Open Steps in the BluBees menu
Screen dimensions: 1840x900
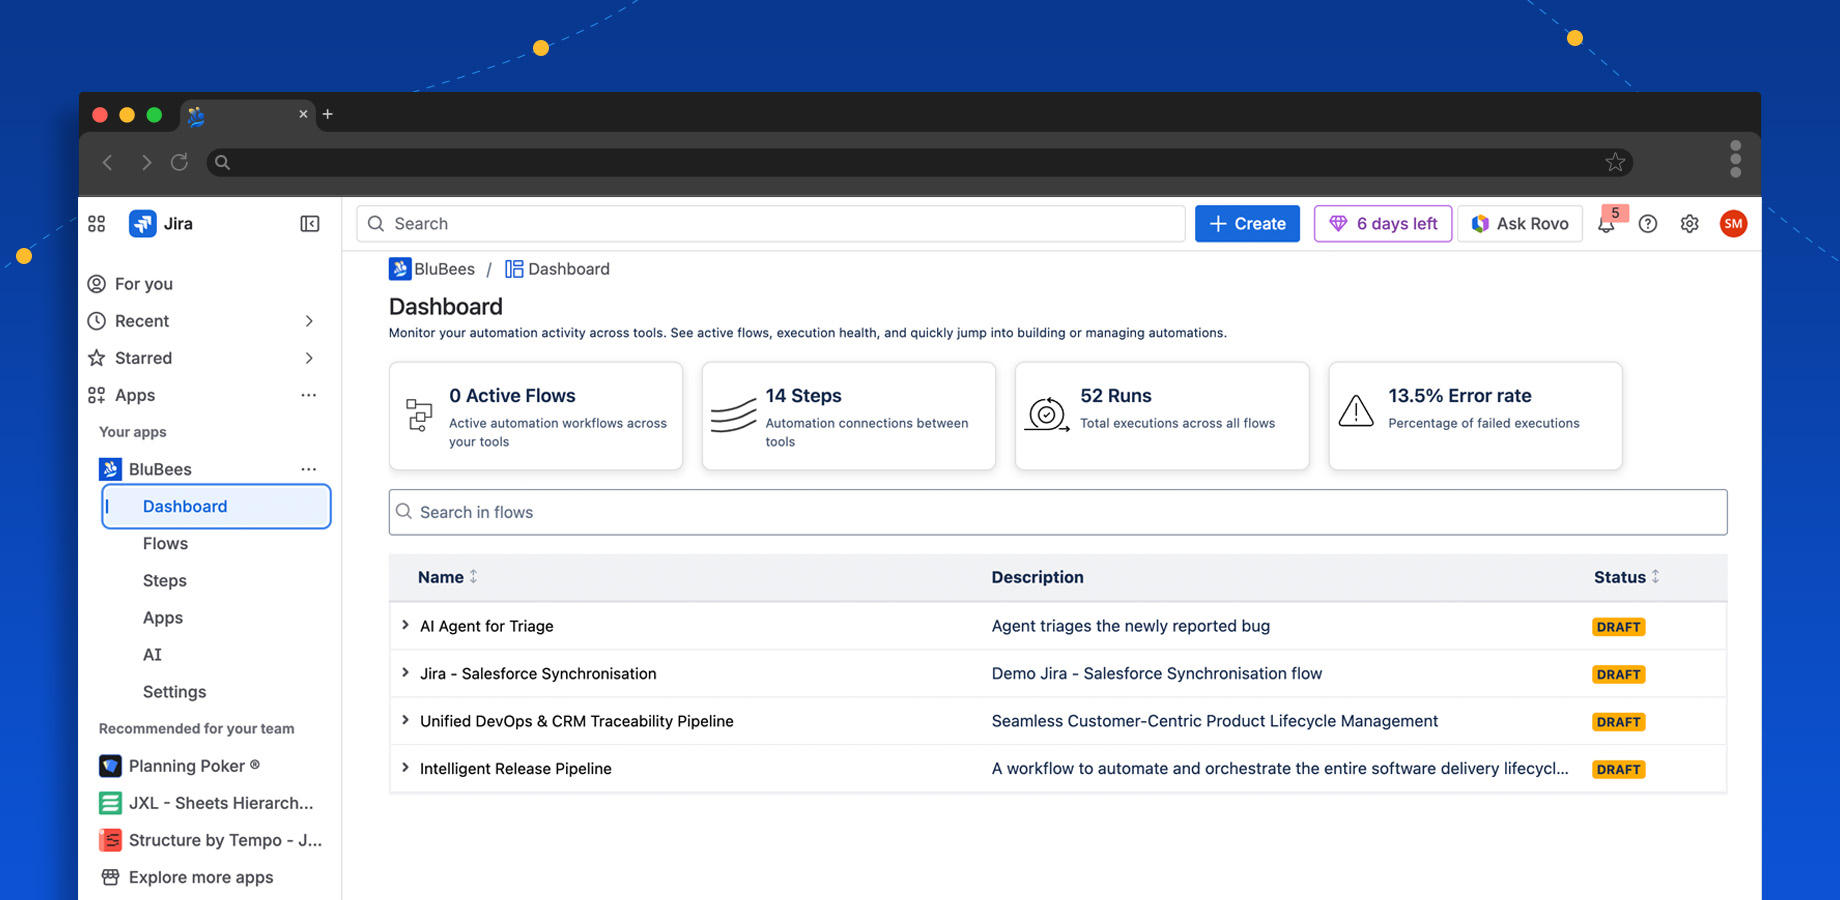165,581
